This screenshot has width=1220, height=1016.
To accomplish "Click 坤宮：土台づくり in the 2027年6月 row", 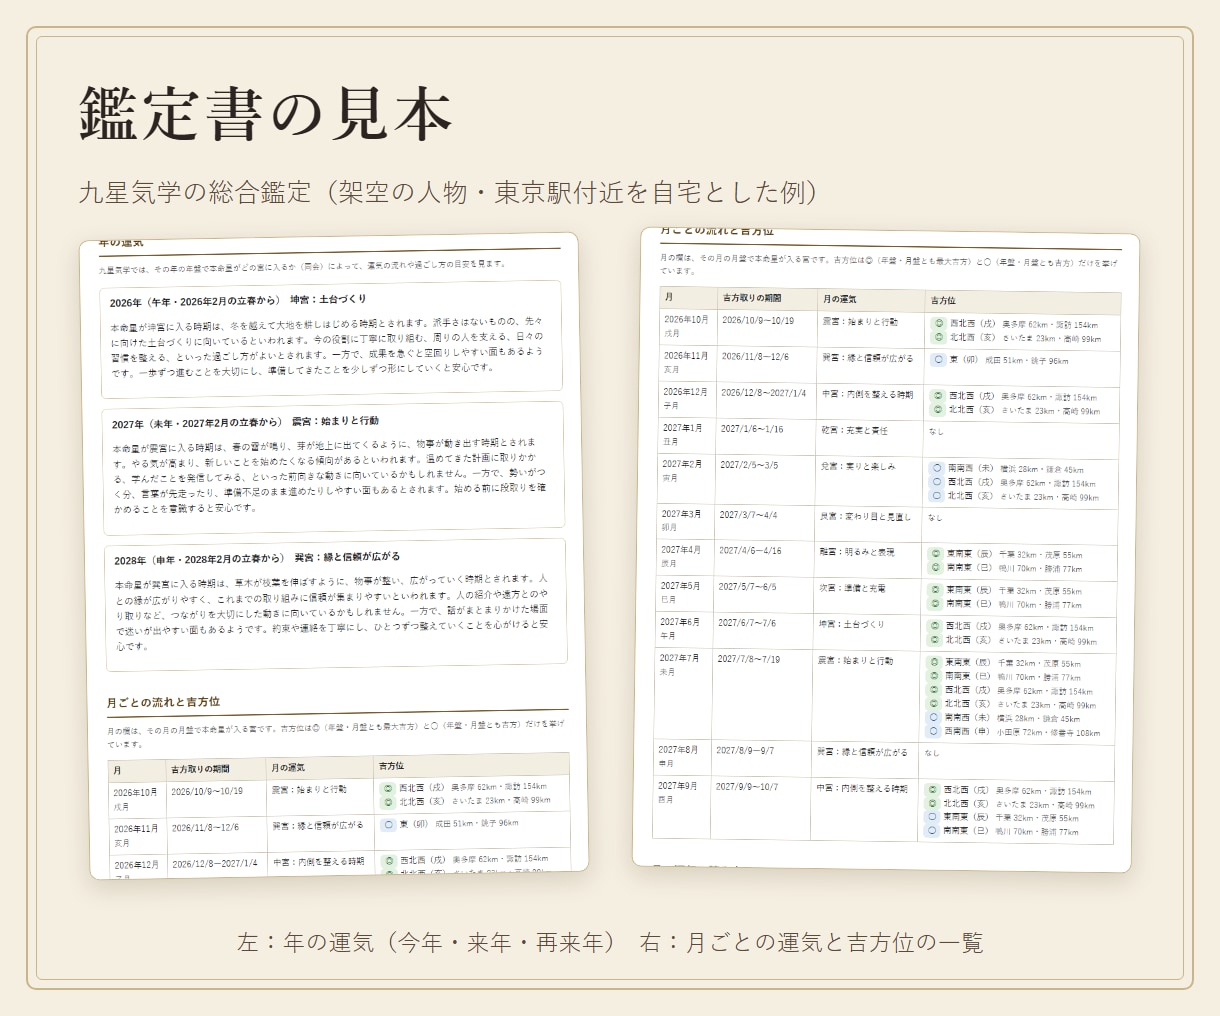I will coord(851,624).
